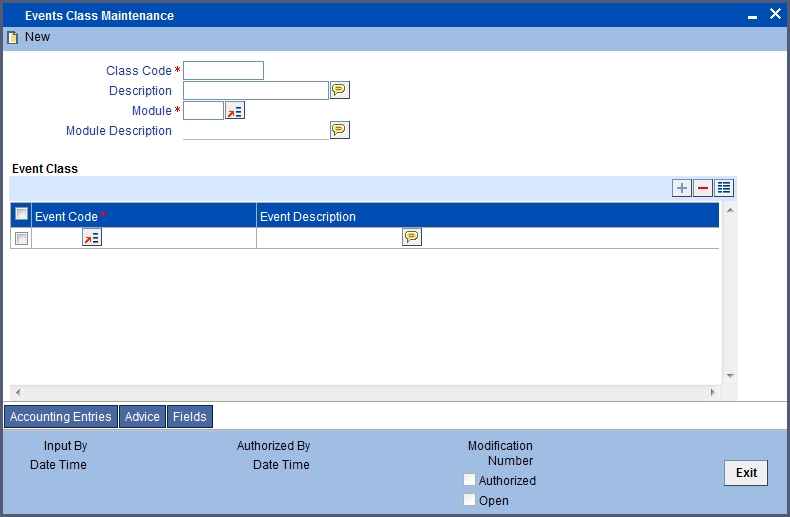The height and width of the screenshot is (517, 790).
Task: Open the Description field comment popup icon
Action: click(340, 90)
